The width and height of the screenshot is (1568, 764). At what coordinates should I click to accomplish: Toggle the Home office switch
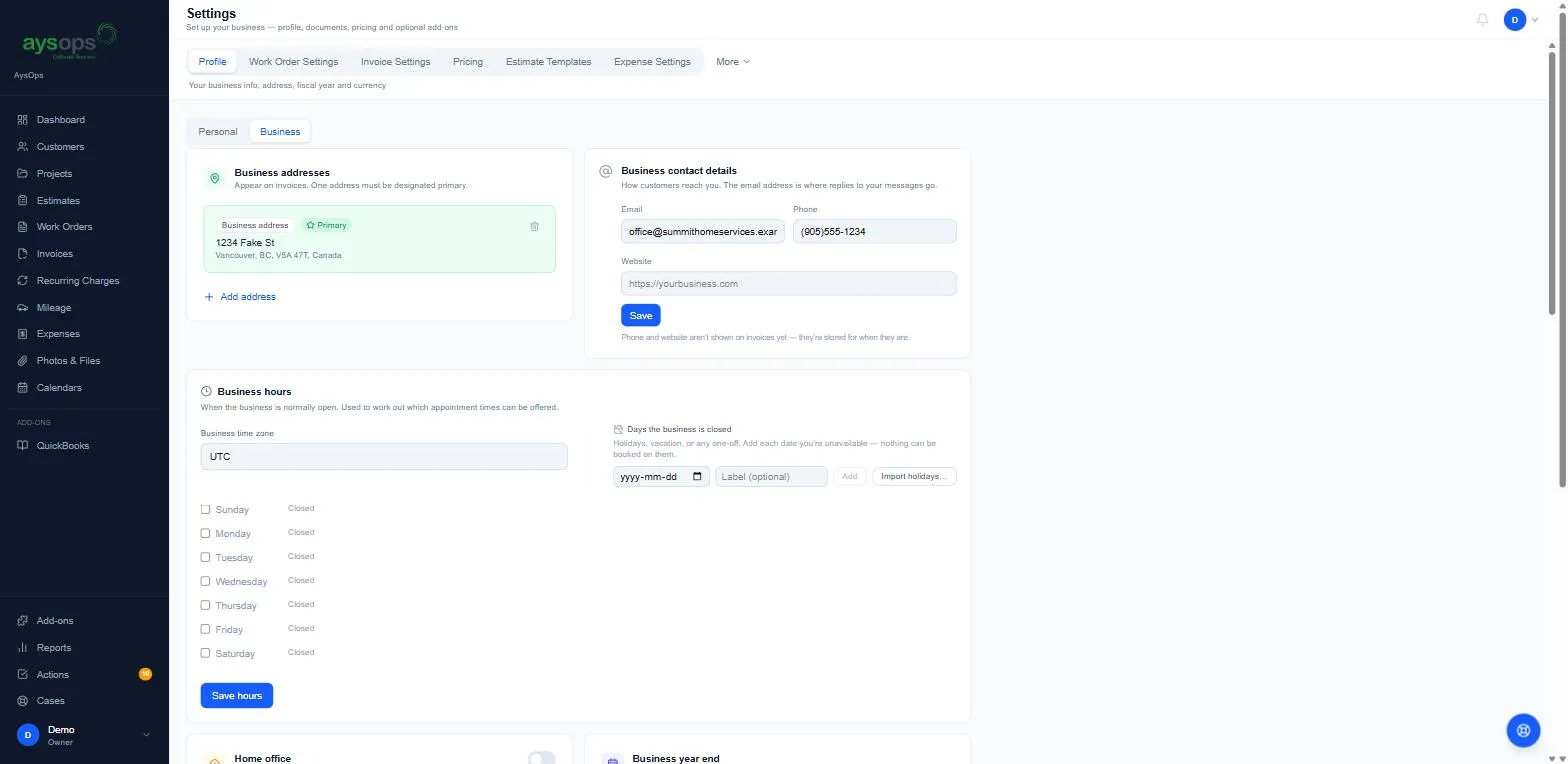[x=541, y=758]
